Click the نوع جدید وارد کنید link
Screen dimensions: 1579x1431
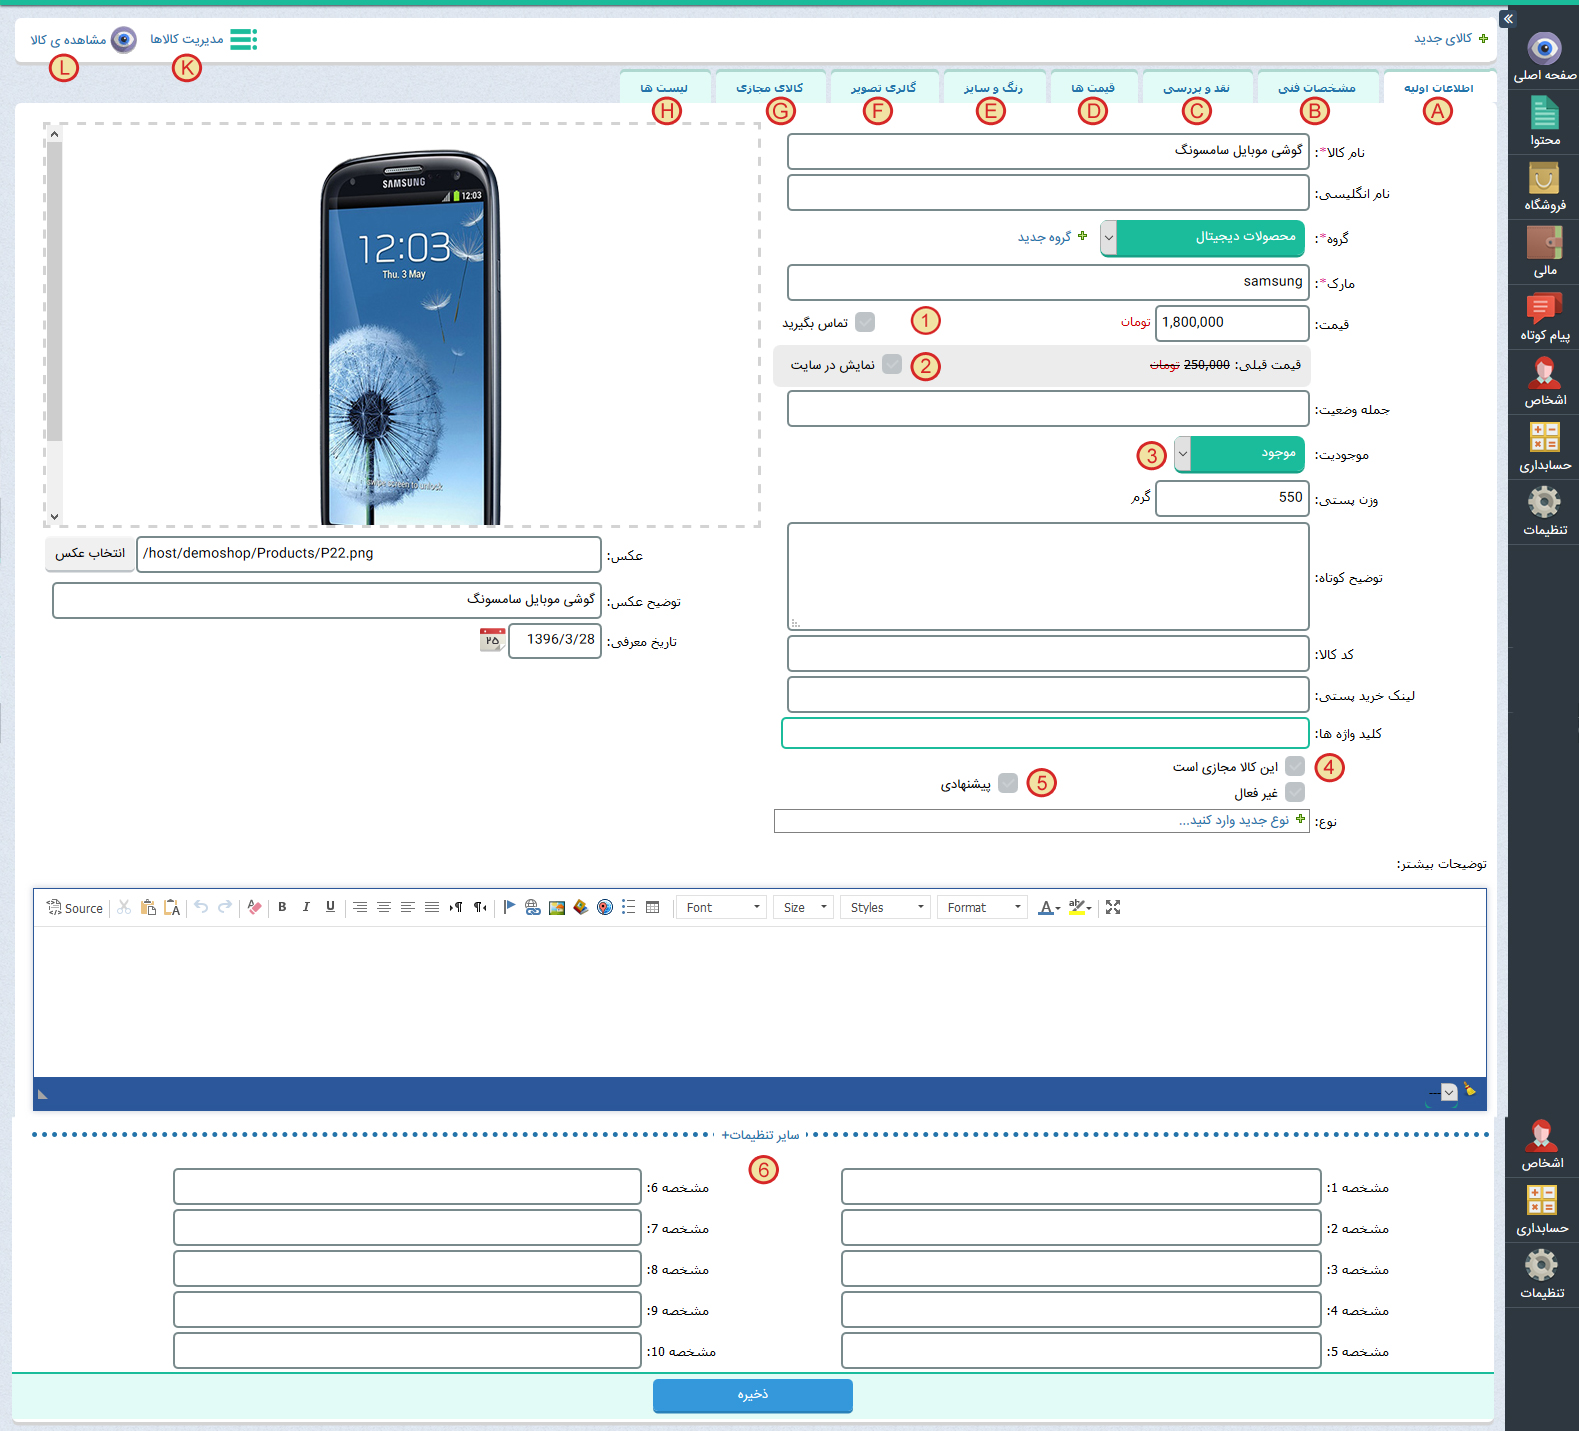tap(1242, 820)
